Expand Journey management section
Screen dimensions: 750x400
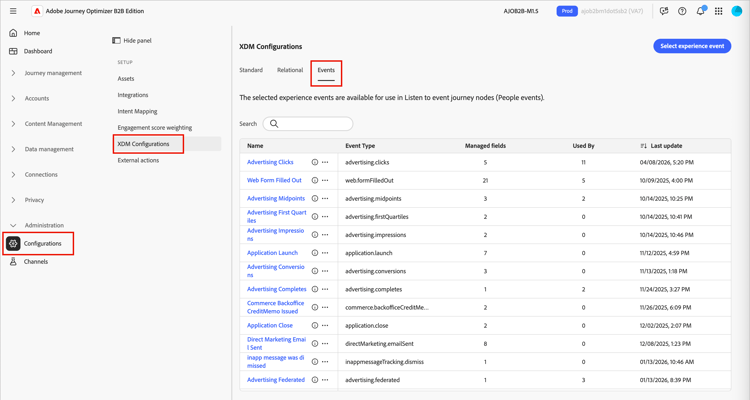pos(13,73)
